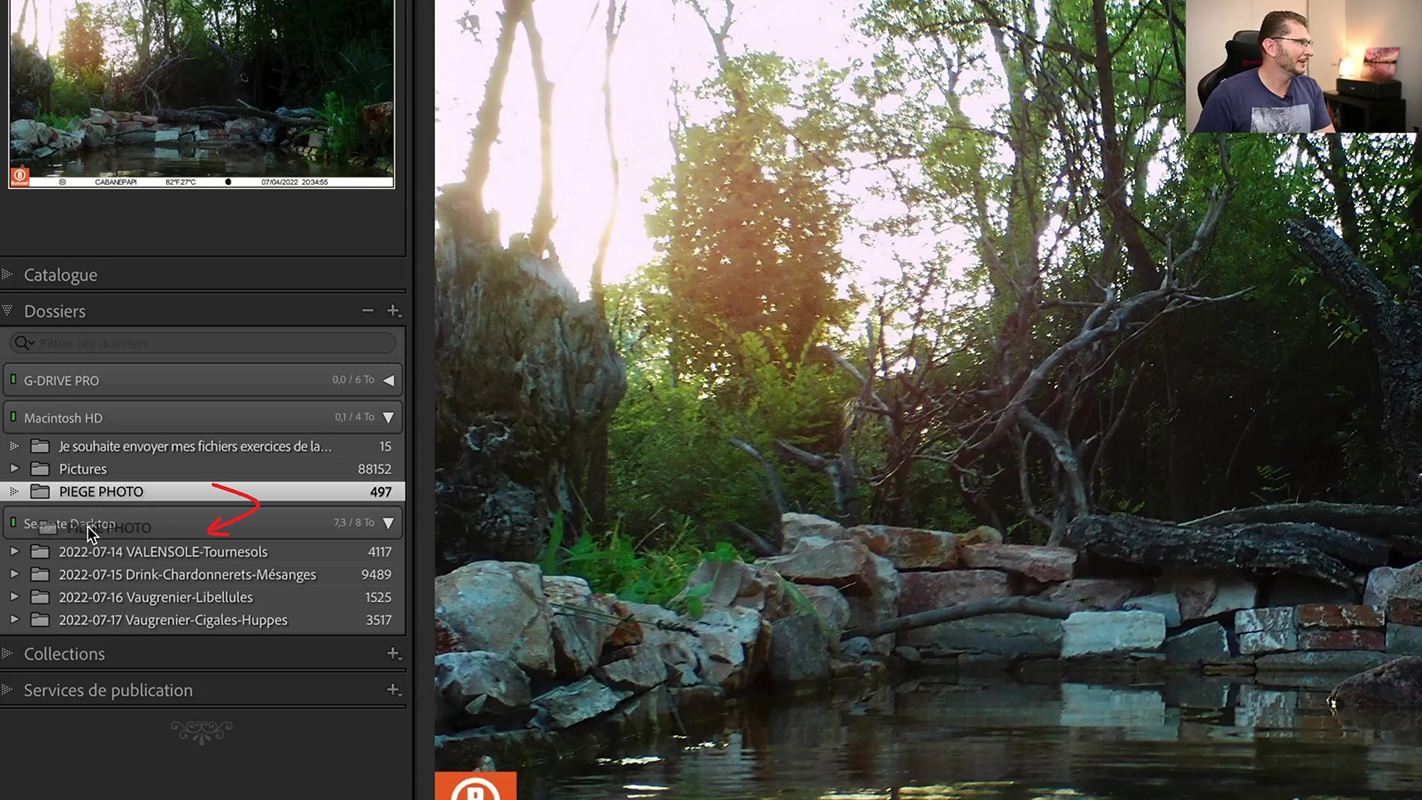The width and height of the screenshot is (1422, 800).
Task: Click the Services de publication panel title
Action: [108, 690]
